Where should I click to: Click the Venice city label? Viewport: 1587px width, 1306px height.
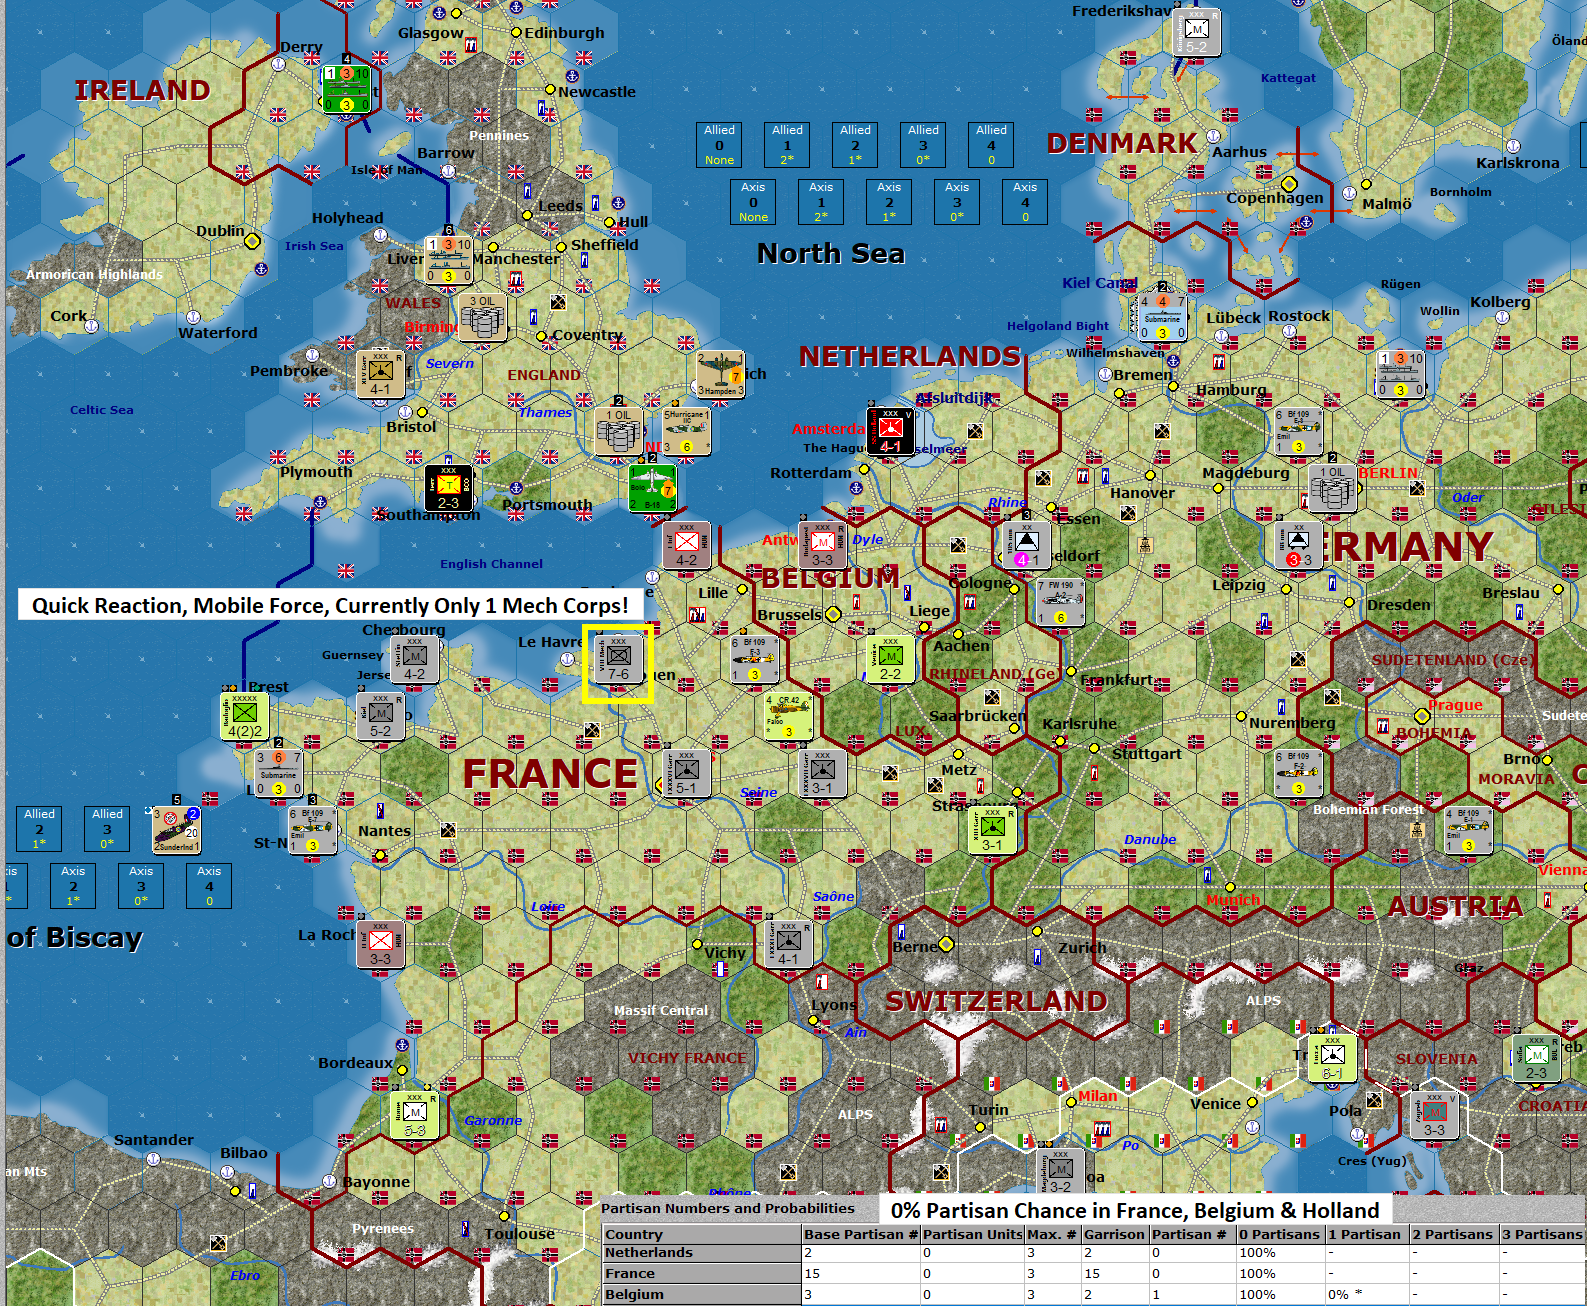pos(1216,1103)
